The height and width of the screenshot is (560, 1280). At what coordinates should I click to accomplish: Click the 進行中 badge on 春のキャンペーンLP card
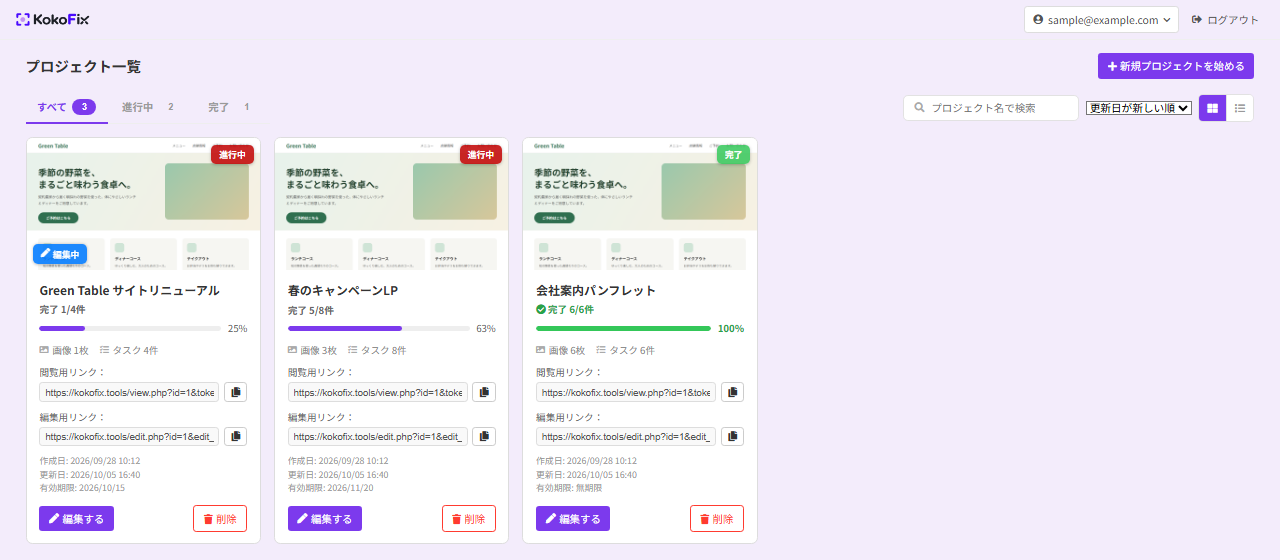[481, 155]
